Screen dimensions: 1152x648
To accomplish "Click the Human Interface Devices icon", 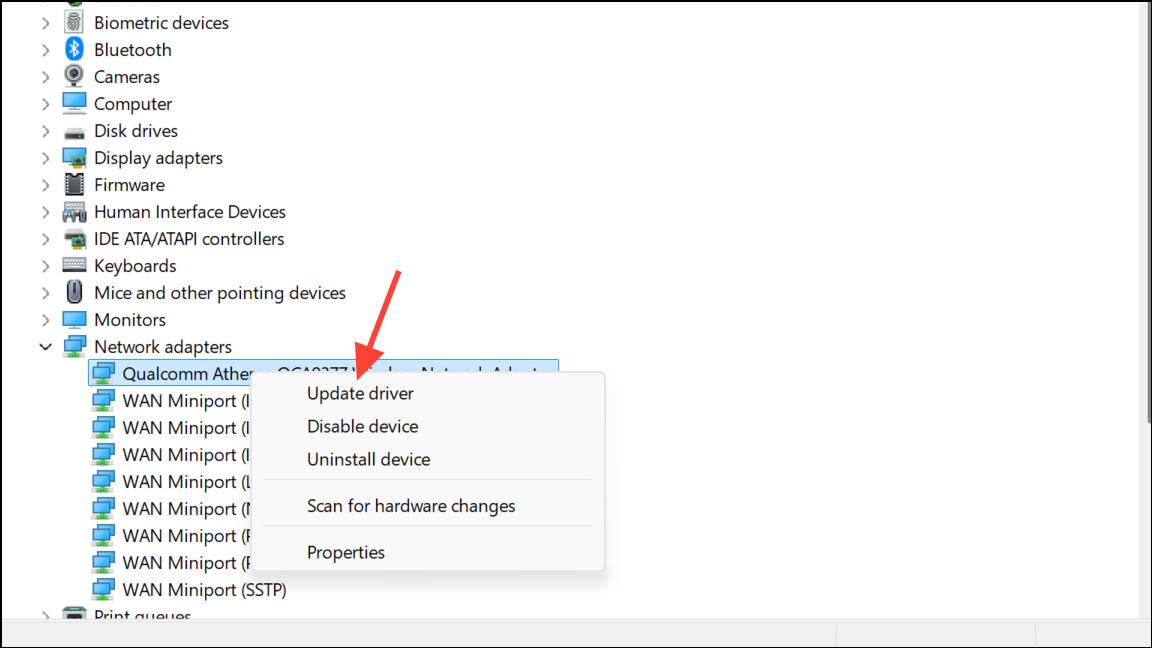I will click(x=74, y=212).
